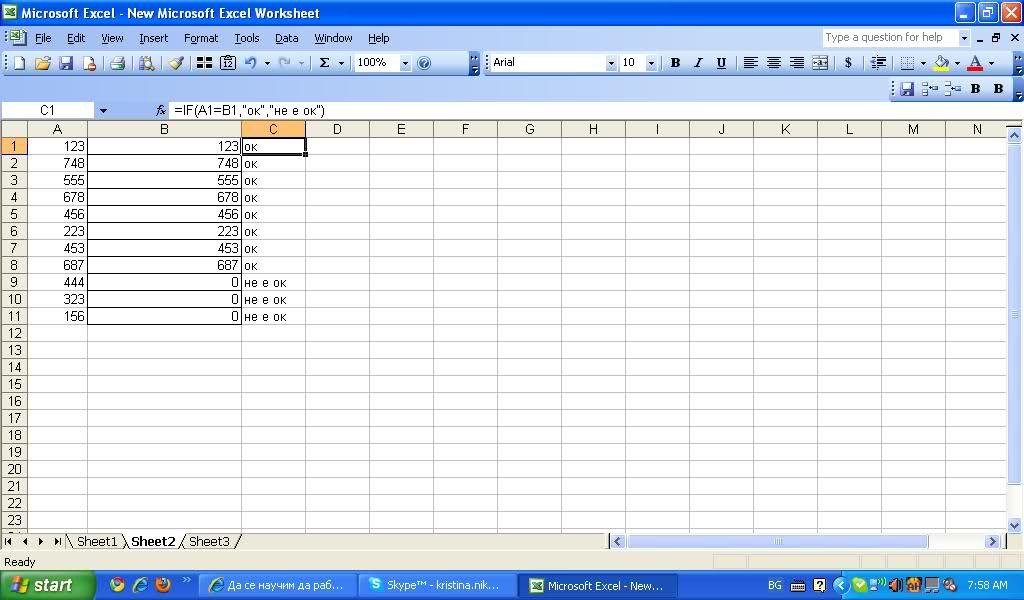Click the Undo arrow icon

(x=251, y=63)
